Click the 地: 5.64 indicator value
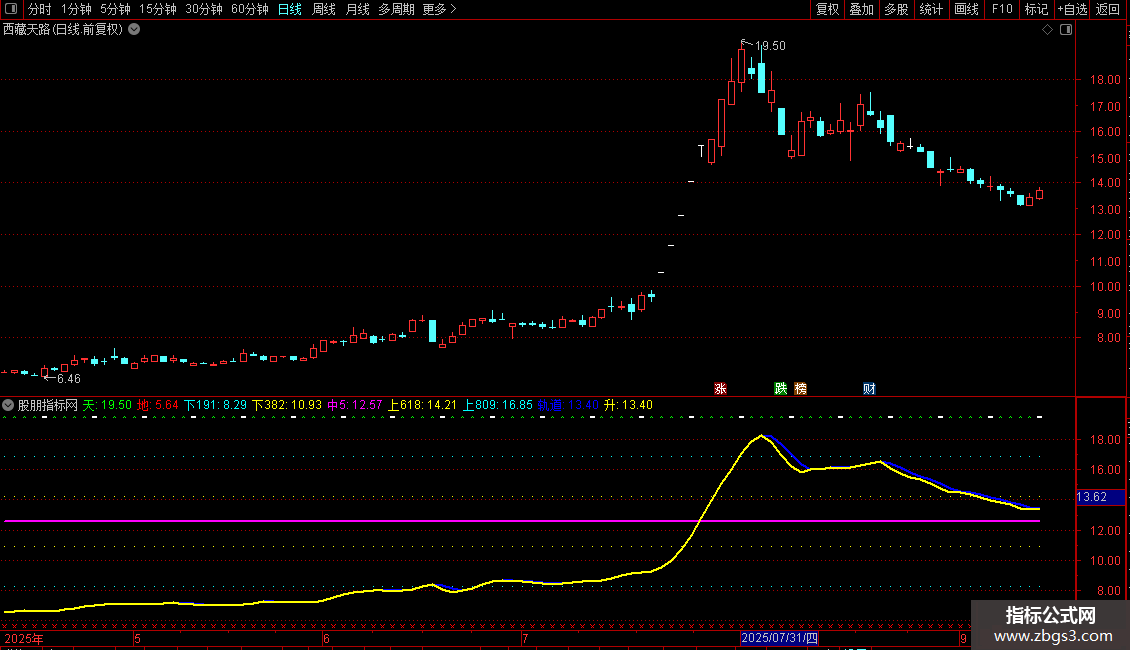Viewport: 1130px width, 650px height. coord(158,405)
